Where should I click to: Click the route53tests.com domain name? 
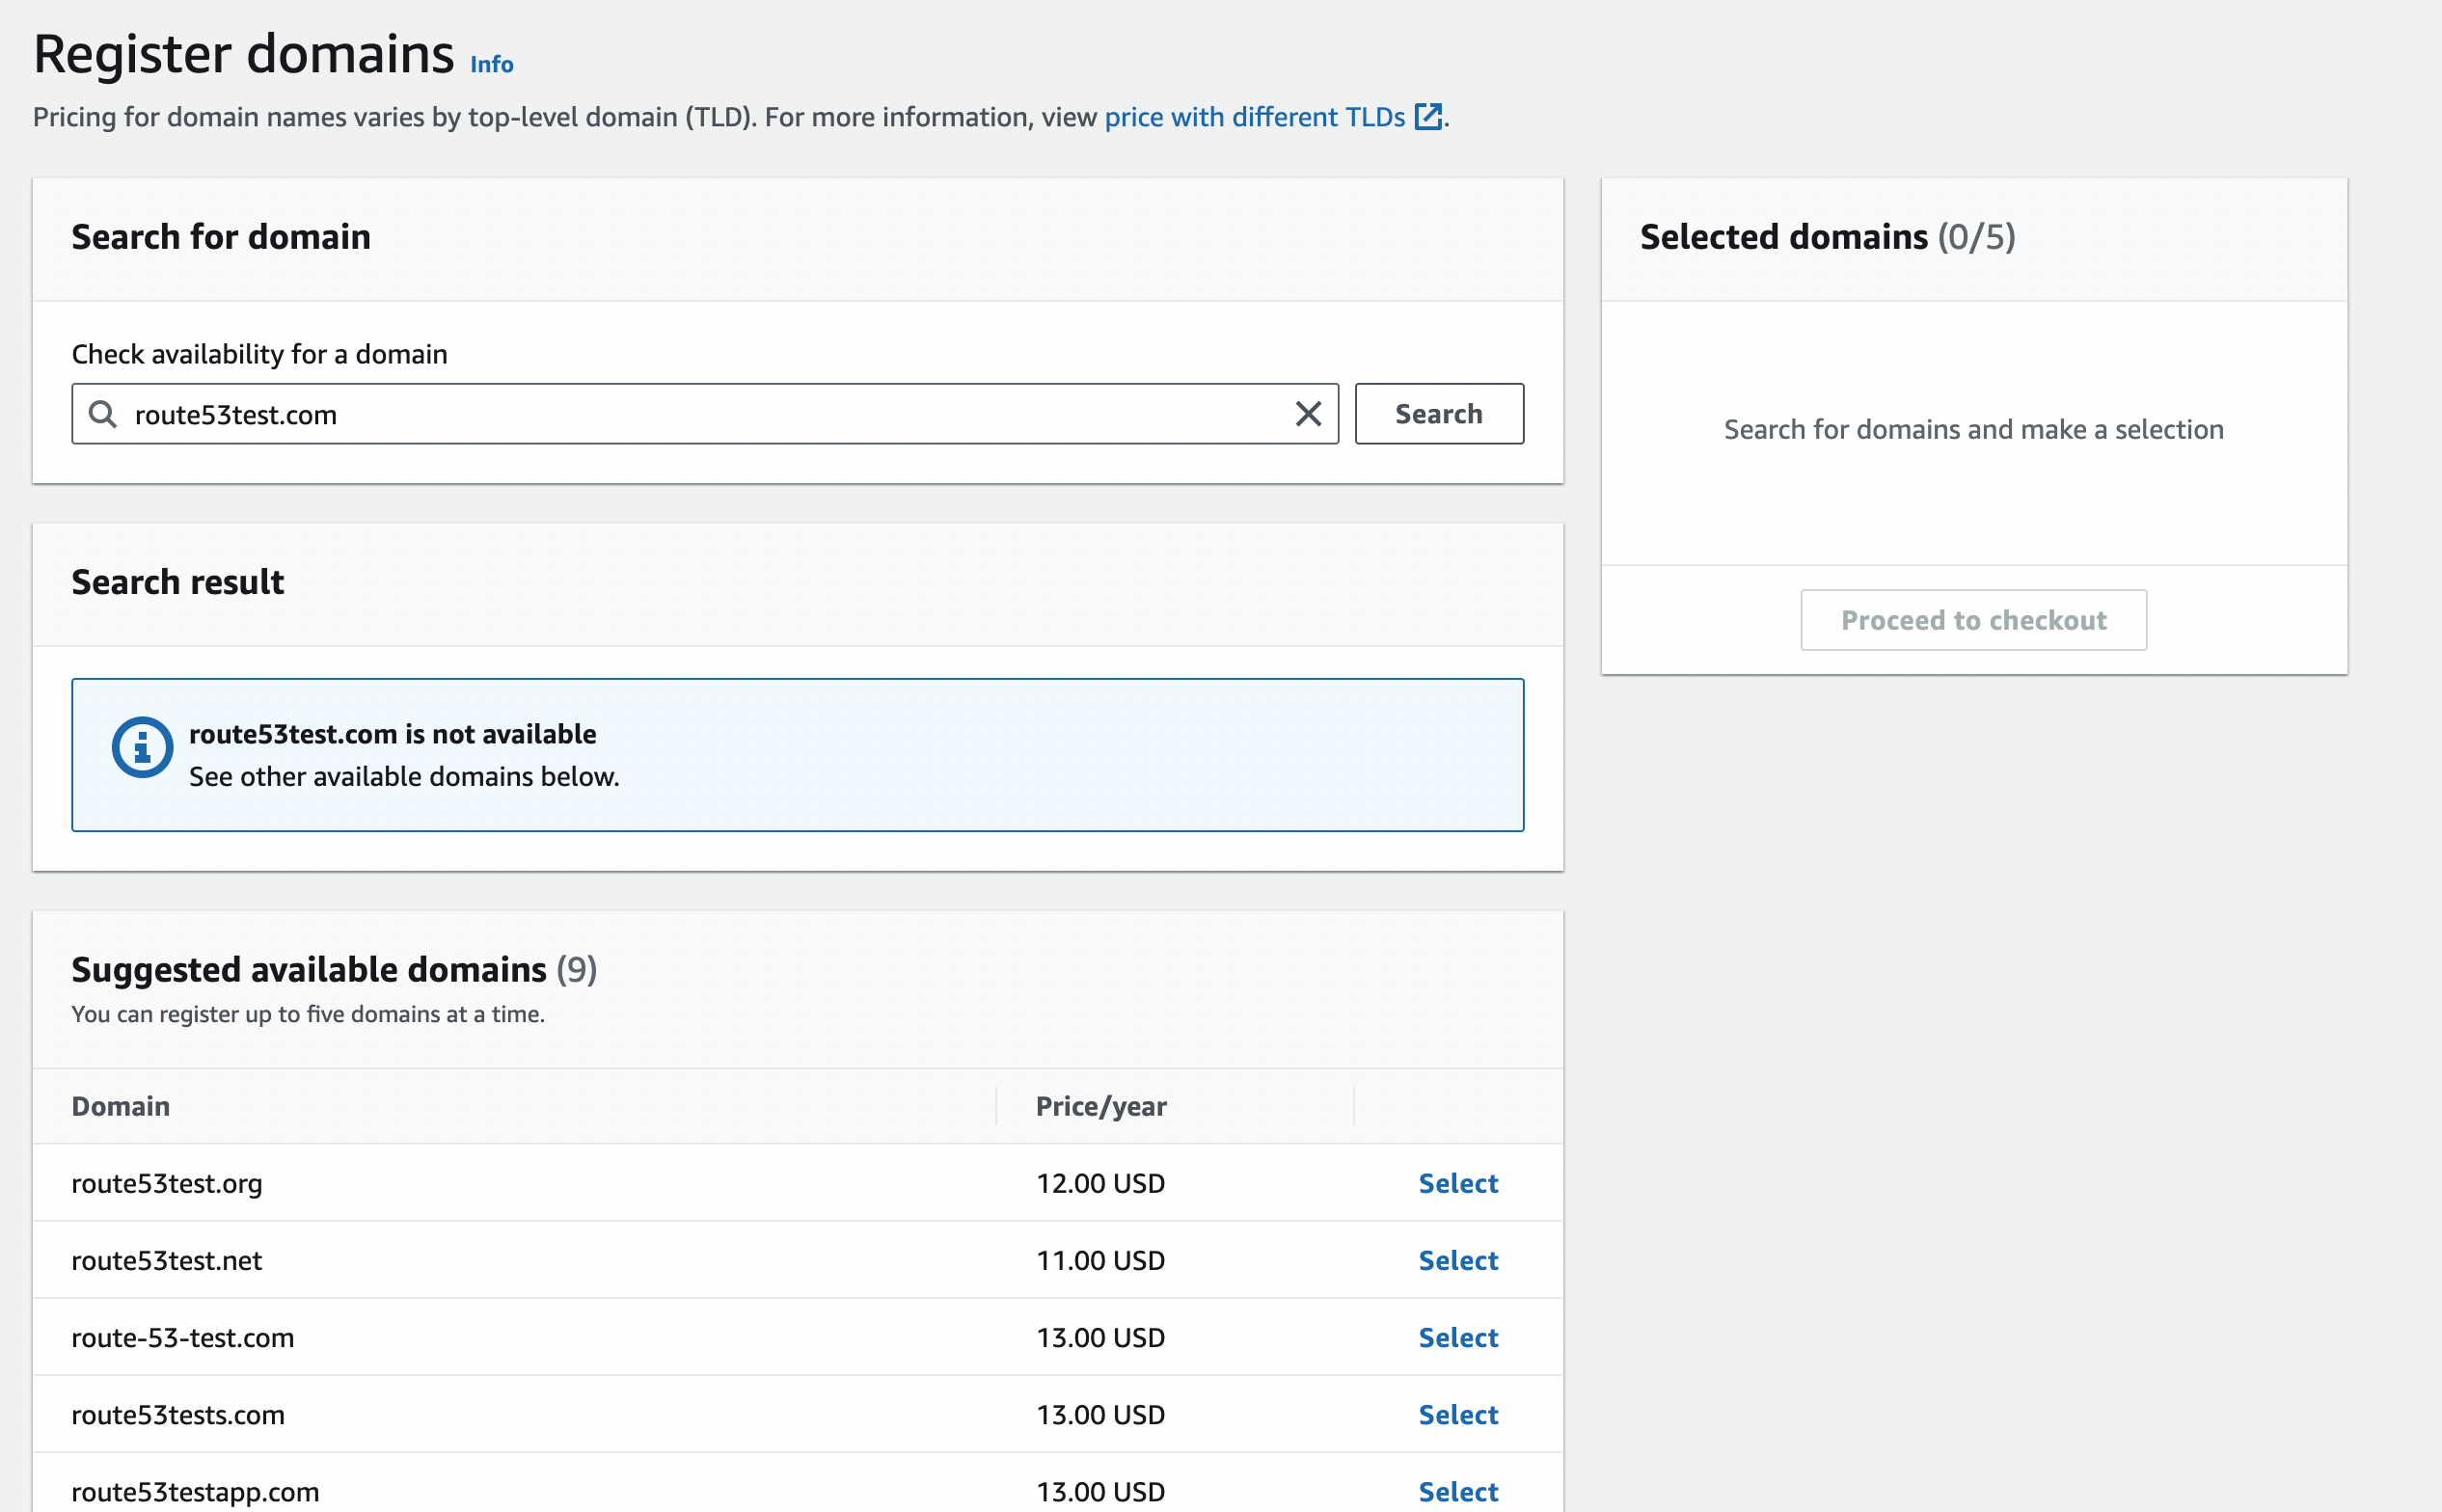pos(178,1414)
